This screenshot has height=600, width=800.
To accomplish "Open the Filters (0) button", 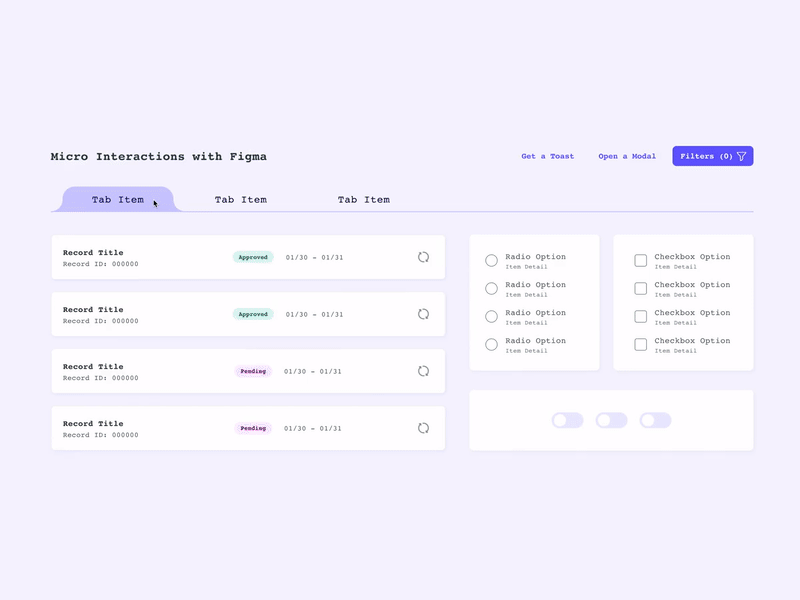I will point(710,156).
